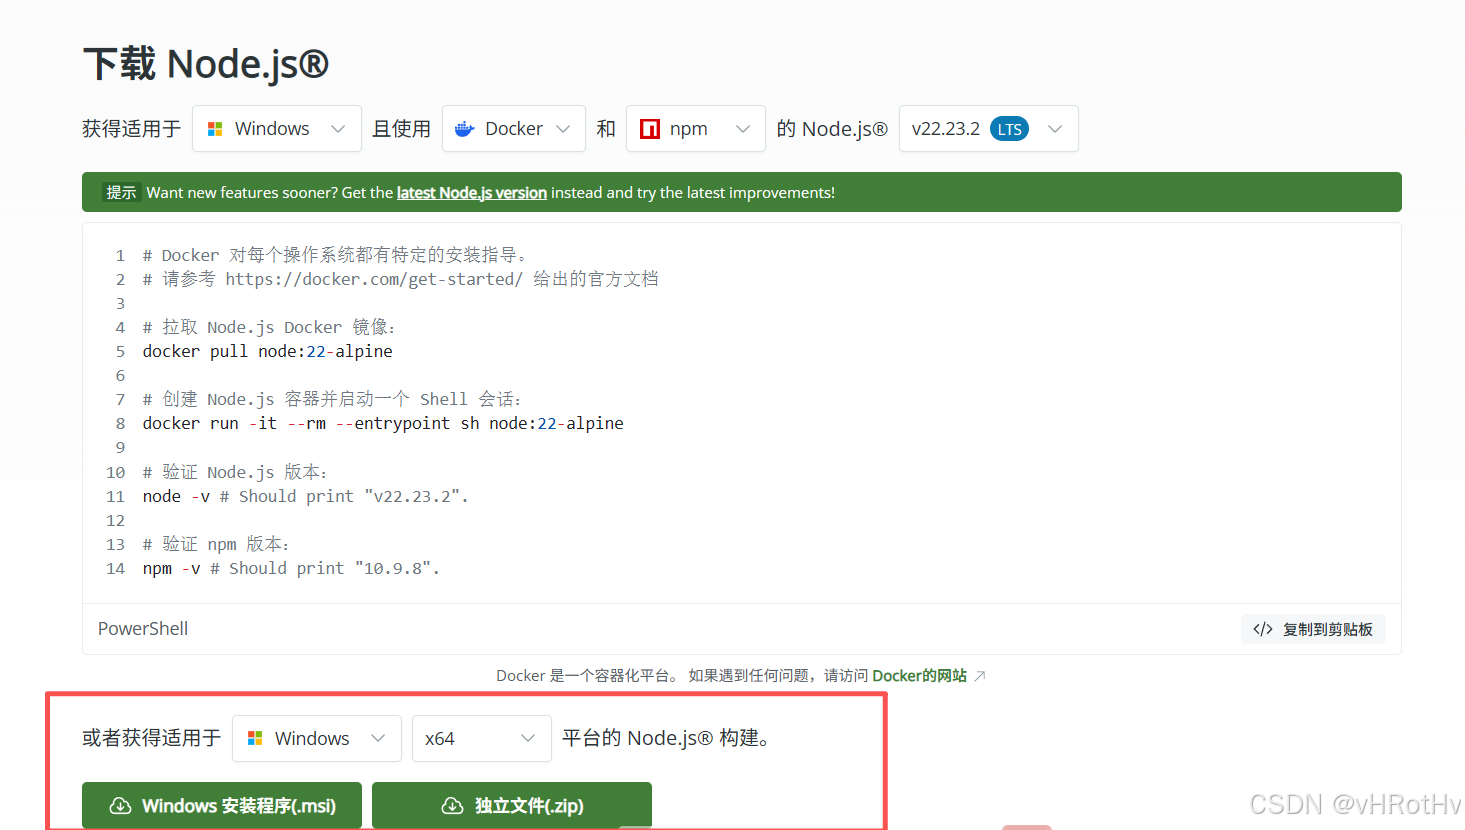This screenshot has height=830, width=1465.
Task: Click the Windows logo in top dropdown
Action: tap(215, 129)
